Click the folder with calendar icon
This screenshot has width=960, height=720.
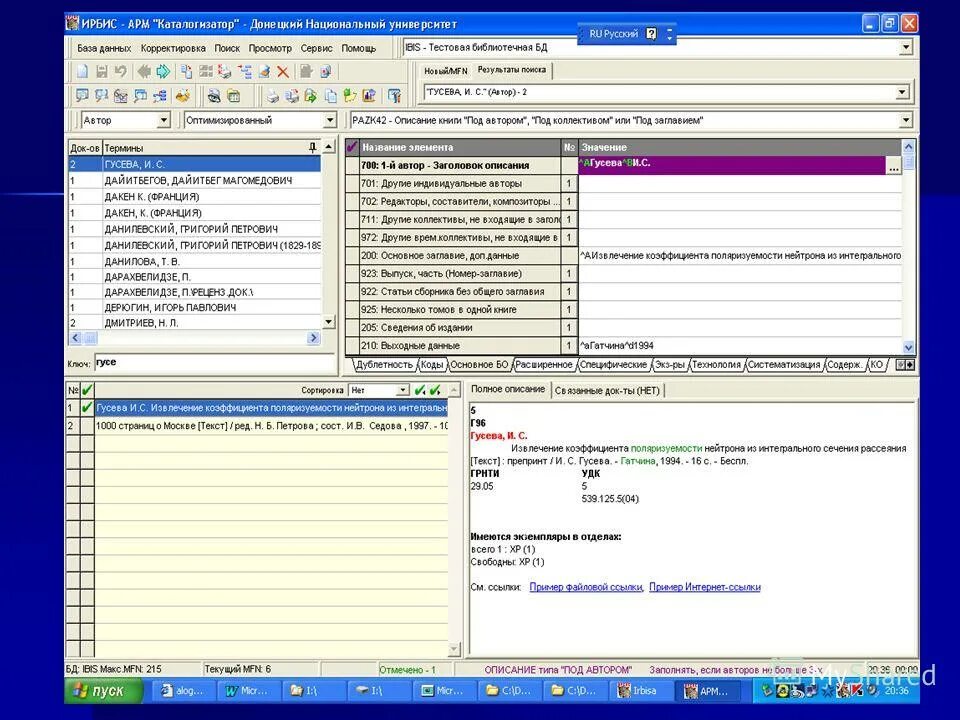tap(233, 96)
